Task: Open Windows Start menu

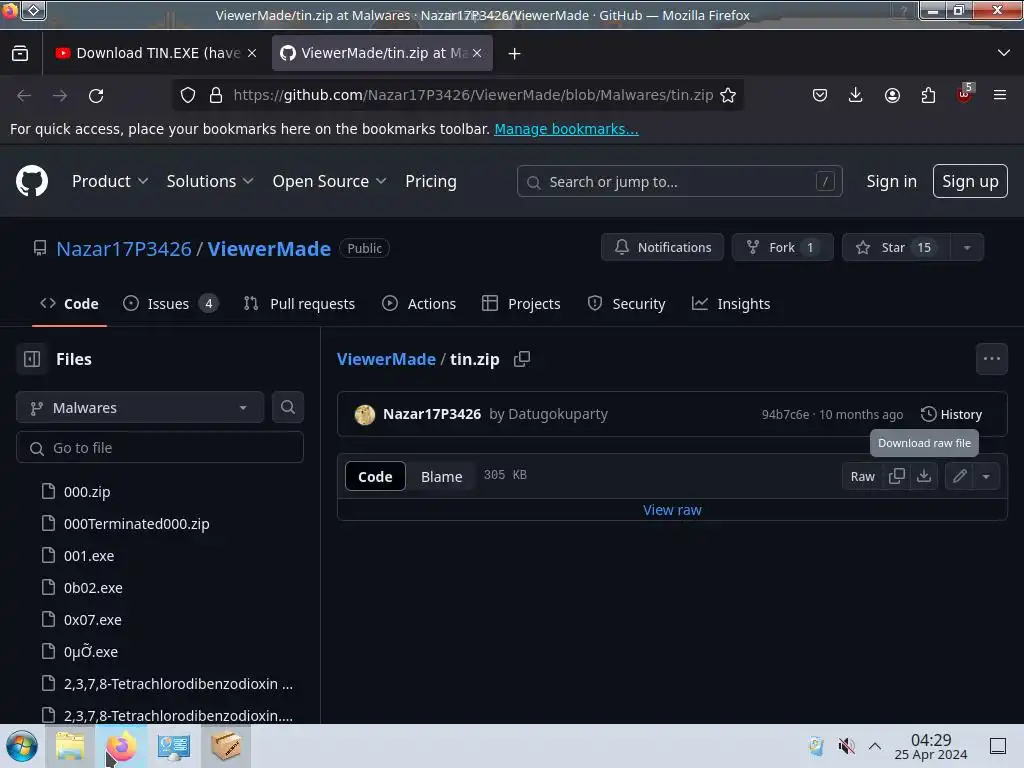Action: point(22,746)
